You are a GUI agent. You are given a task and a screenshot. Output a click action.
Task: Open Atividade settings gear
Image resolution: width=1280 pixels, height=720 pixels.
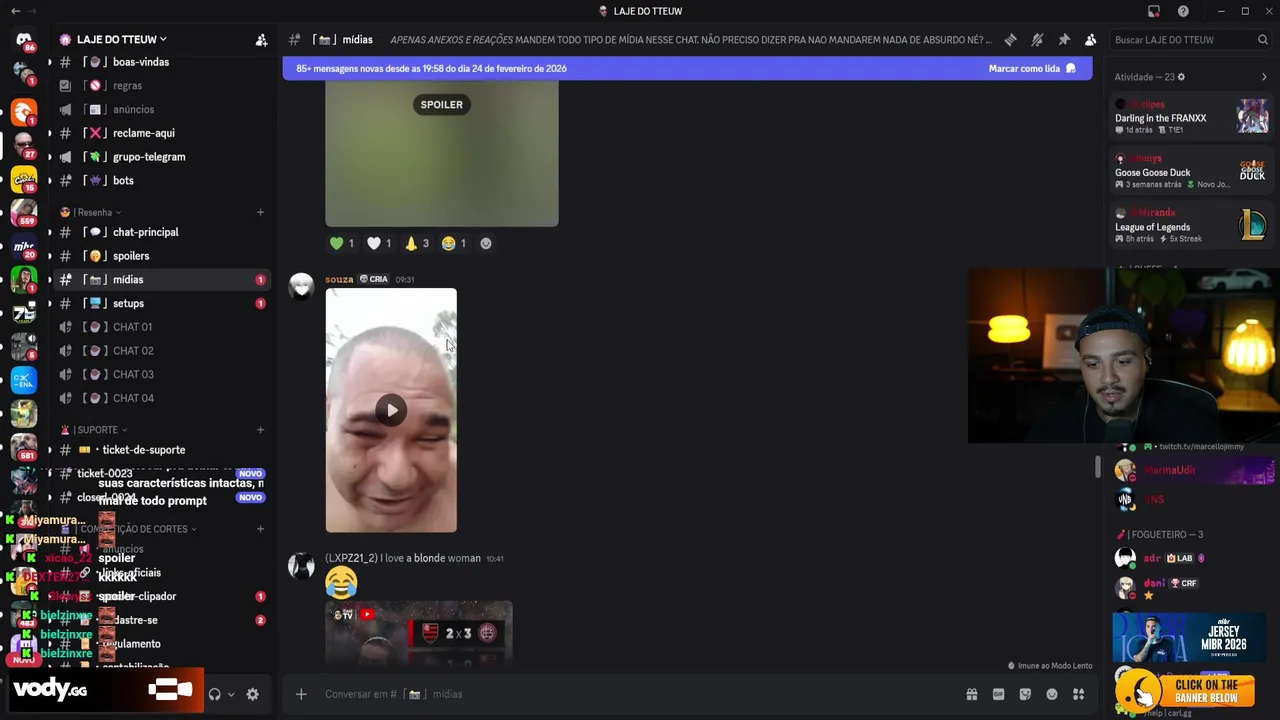coord(1181,77)
